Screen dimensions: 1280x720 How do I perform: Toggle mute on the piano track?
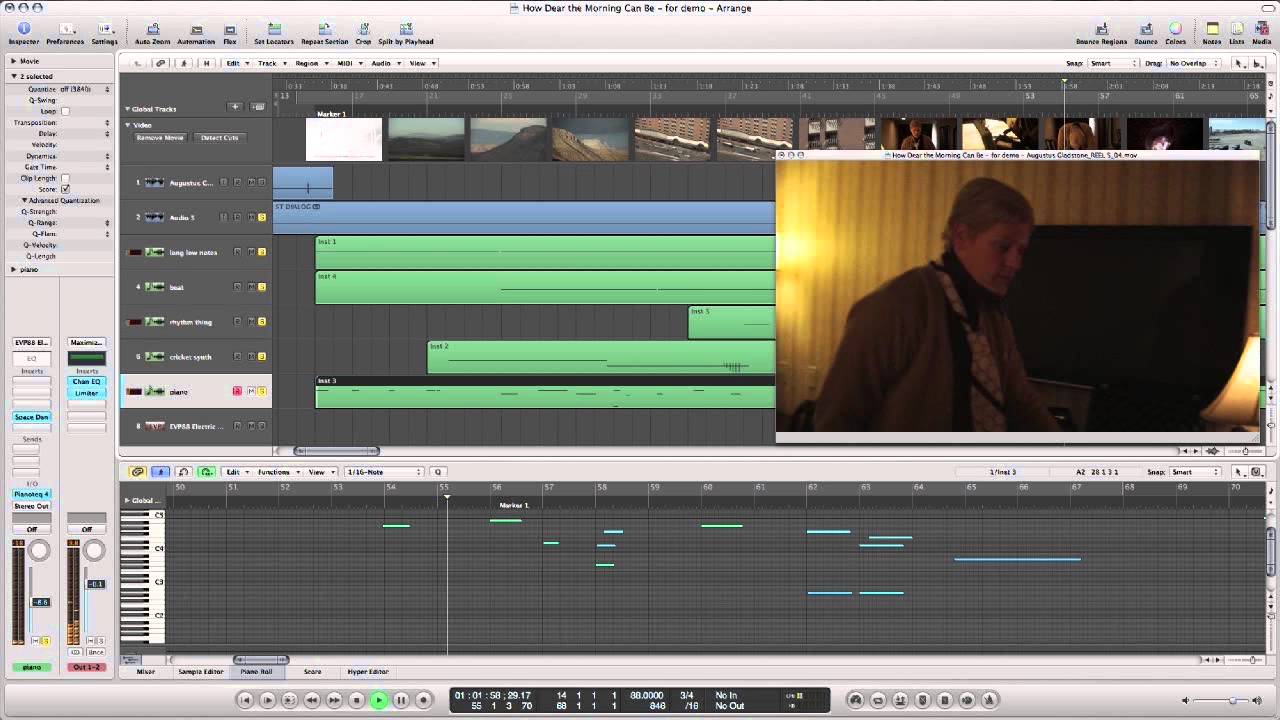(x=251, y=391)
